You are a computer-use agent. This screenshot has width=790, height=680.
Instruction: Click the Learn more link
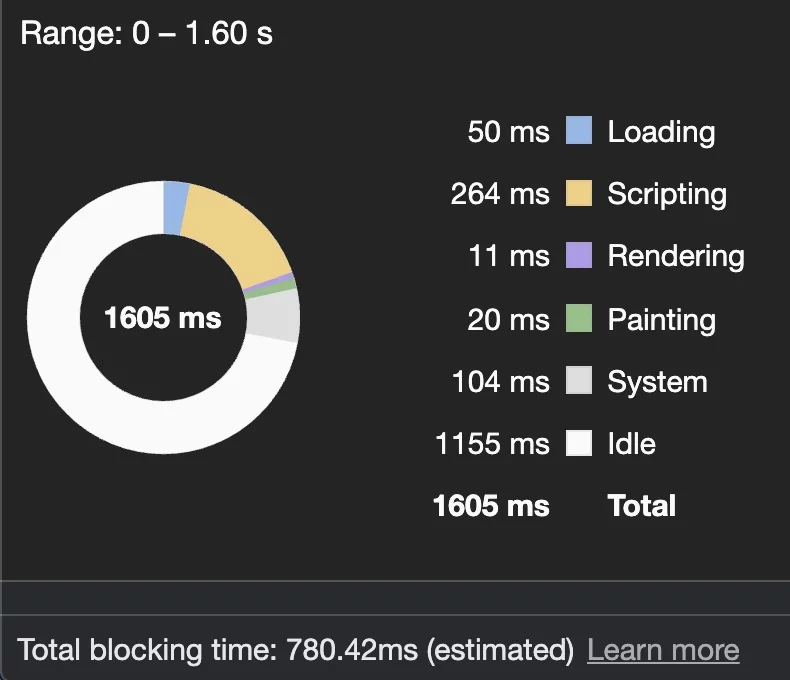point(663,650)
